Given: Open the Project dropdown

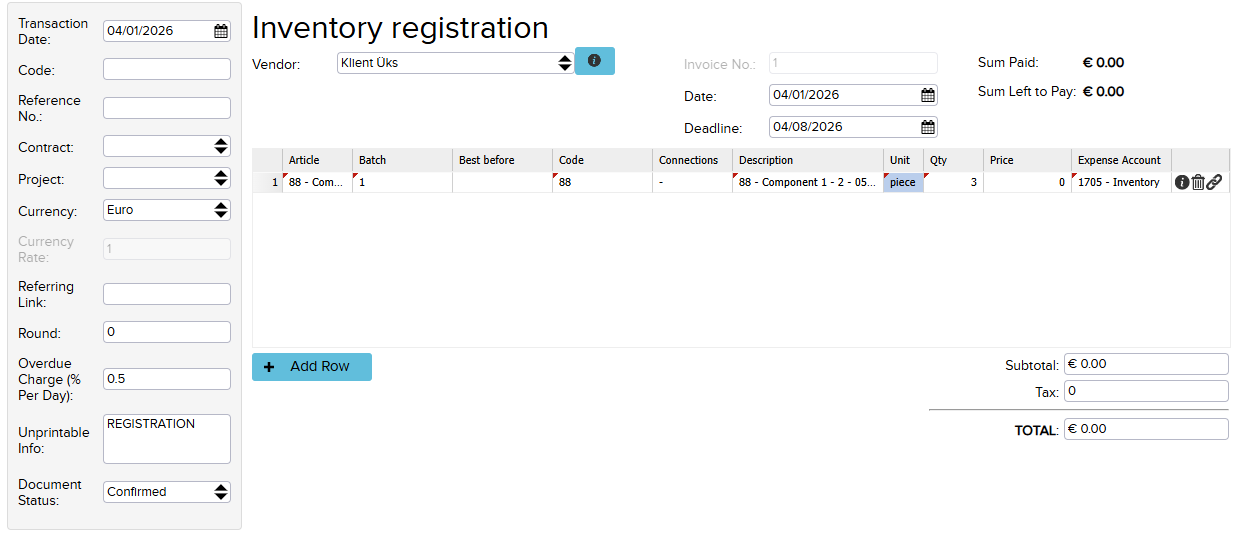Looking at the screenshot, I should 221,178.
